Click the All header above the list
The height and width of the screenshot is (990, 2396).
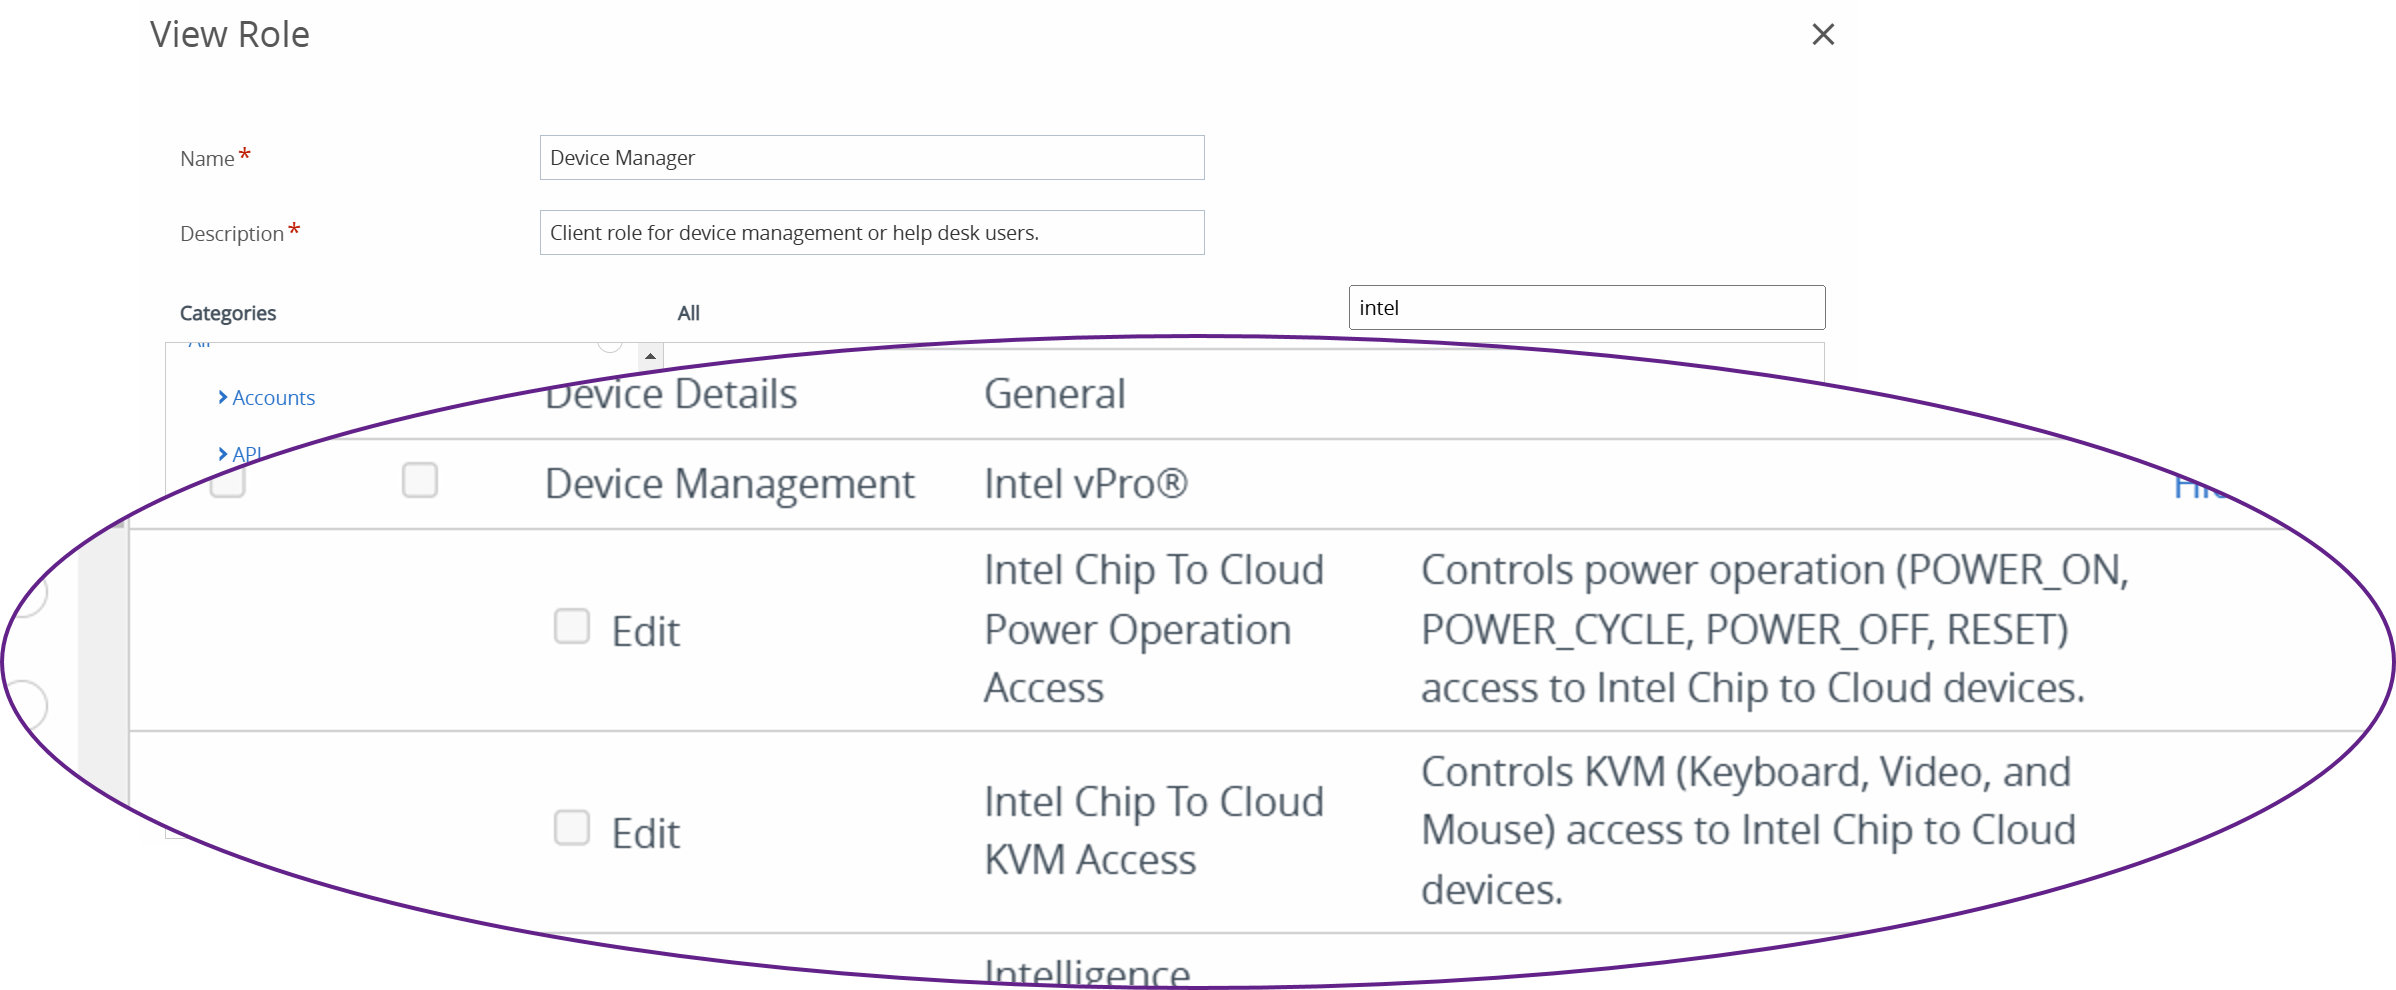coord(688,313)
